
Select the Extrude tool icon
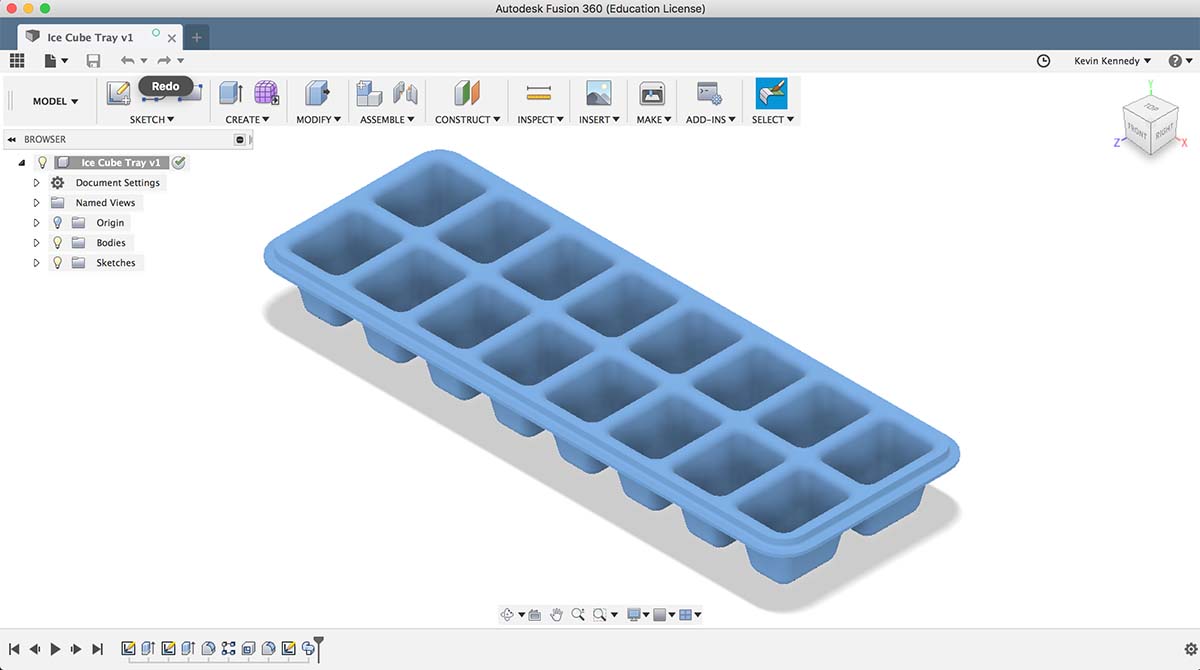click(x=230, y=94)
